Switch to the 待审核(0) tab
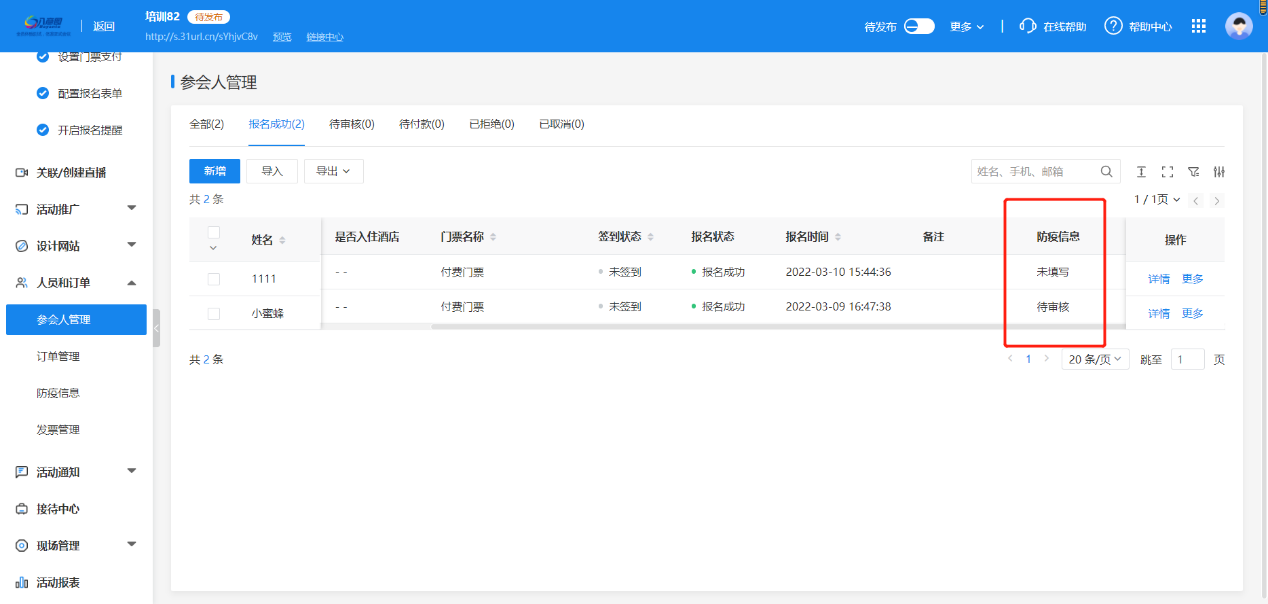This screenshot has width=1268, height=604. [x=352, y=124]
